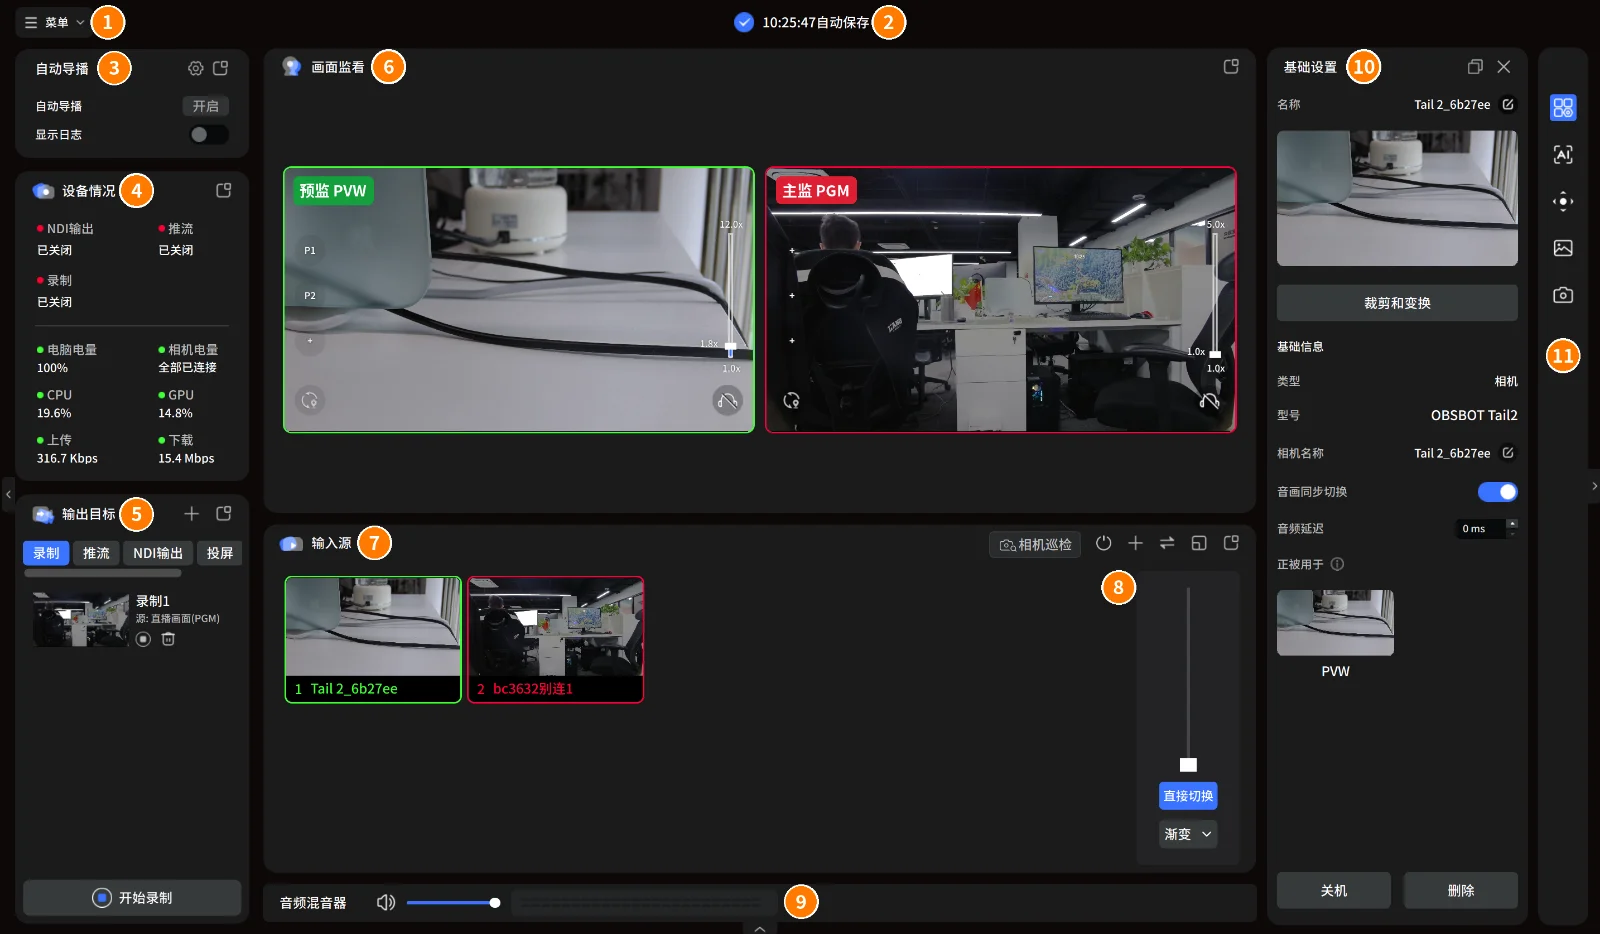Mute the audio mixer speaker icon
This screenshot has width=1600, height=934.
pos(386,903)
